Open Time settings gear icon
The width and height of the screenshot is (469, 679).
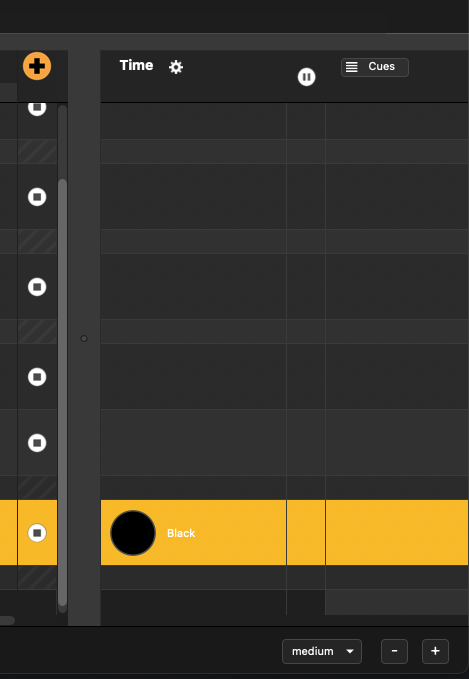coord(176,67)
